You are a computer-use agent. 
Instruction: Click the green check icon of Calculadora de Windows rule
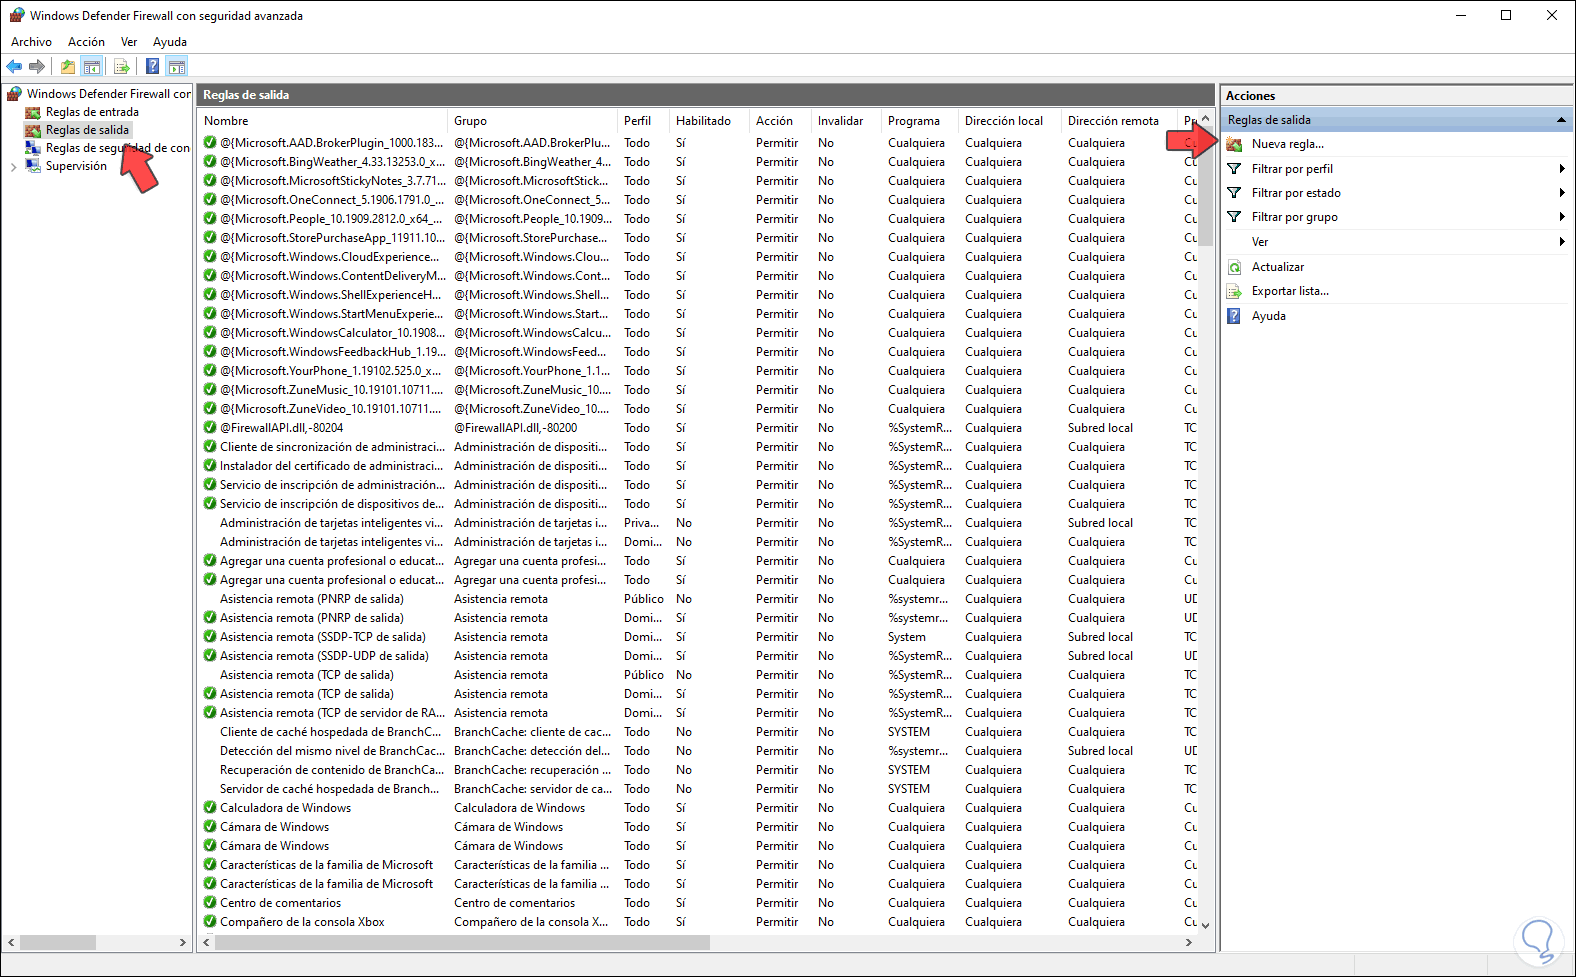[210, 808]
